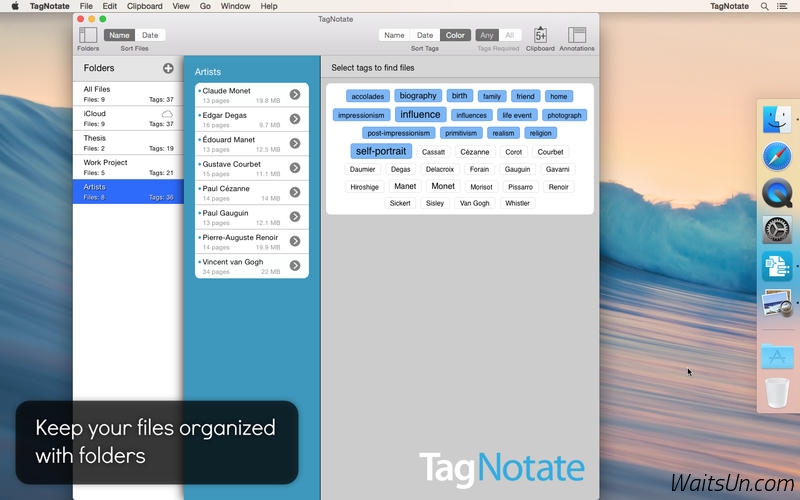800x500 pixels.
Task: Open Paul Cézanne file arrow
Action: 295,192
